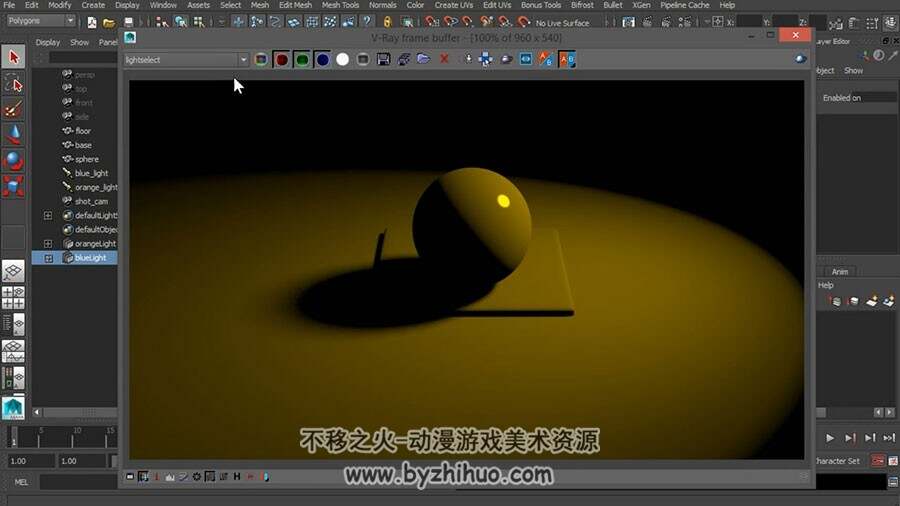The height and width of the screenshot is (506, 900).
Task: Click the playback start time 1.00 field
Action: click(82, 461)
